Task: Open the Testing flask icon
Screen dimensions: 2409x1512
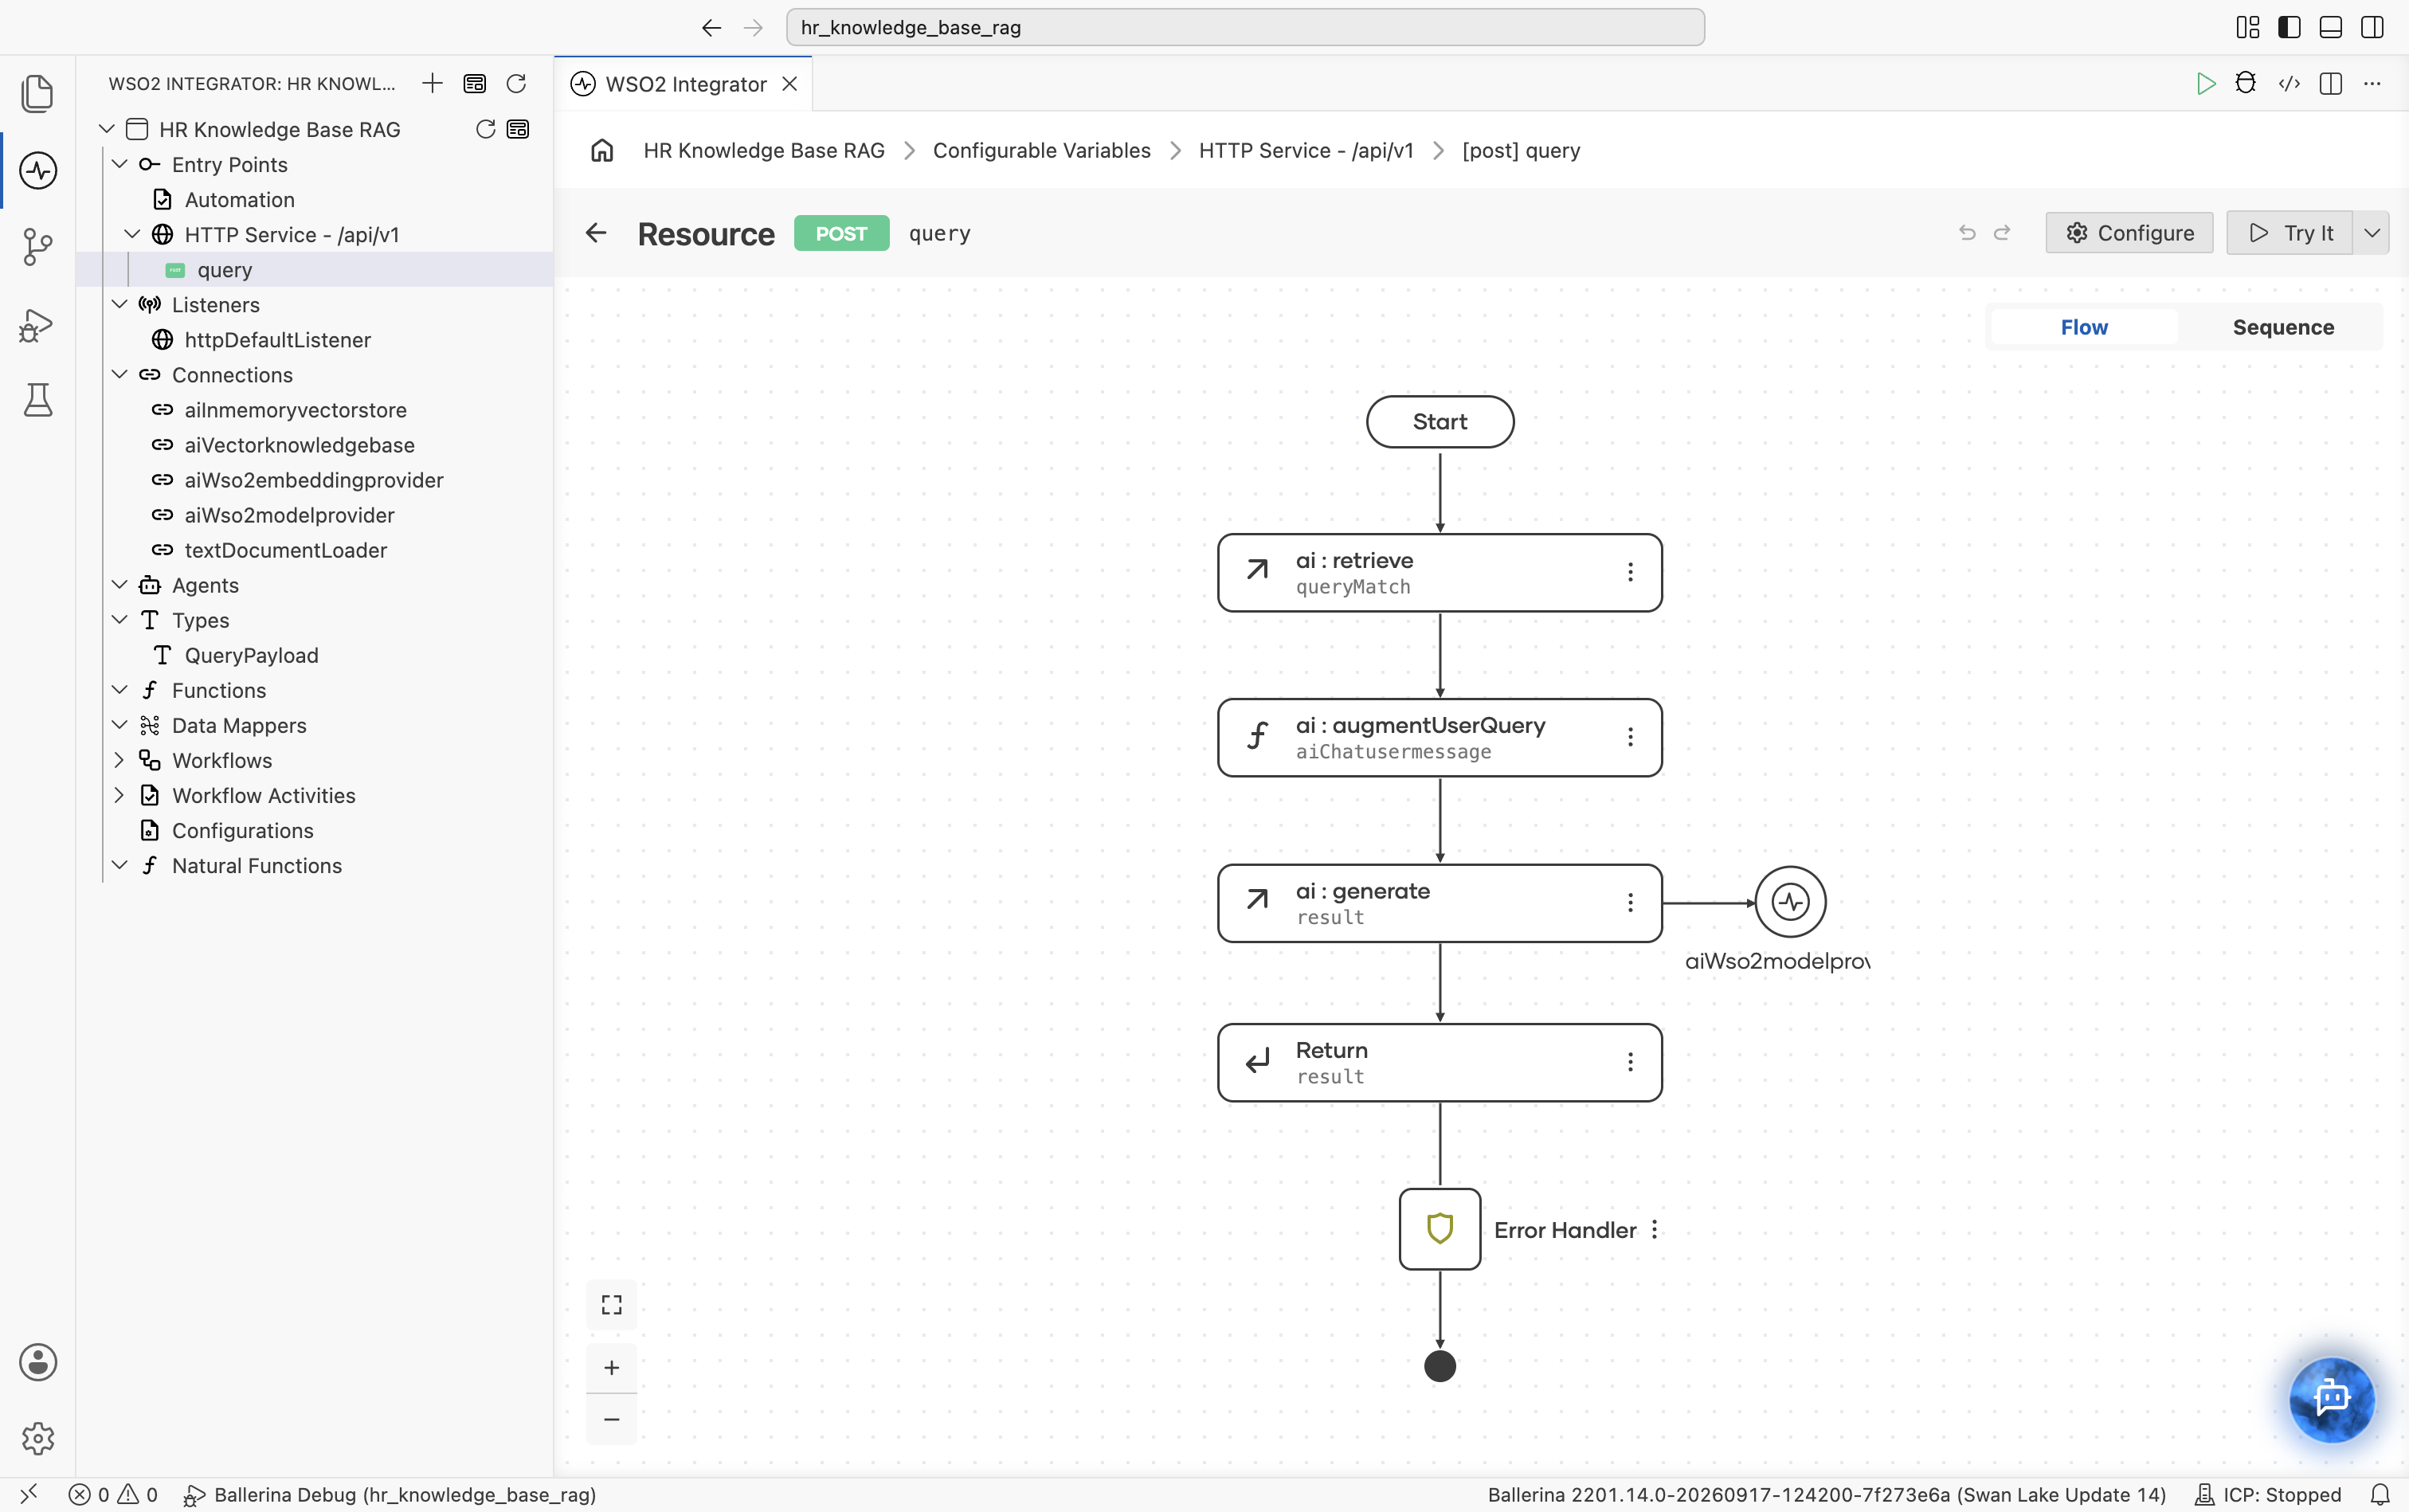Action: coord(37,401)
